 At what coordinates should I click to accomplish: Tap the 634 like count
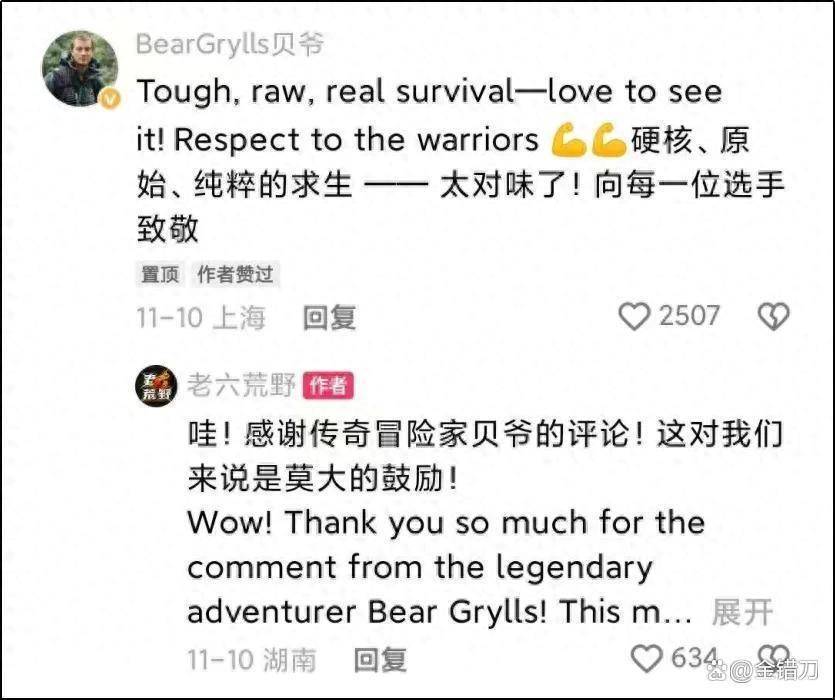pos(694,657)
